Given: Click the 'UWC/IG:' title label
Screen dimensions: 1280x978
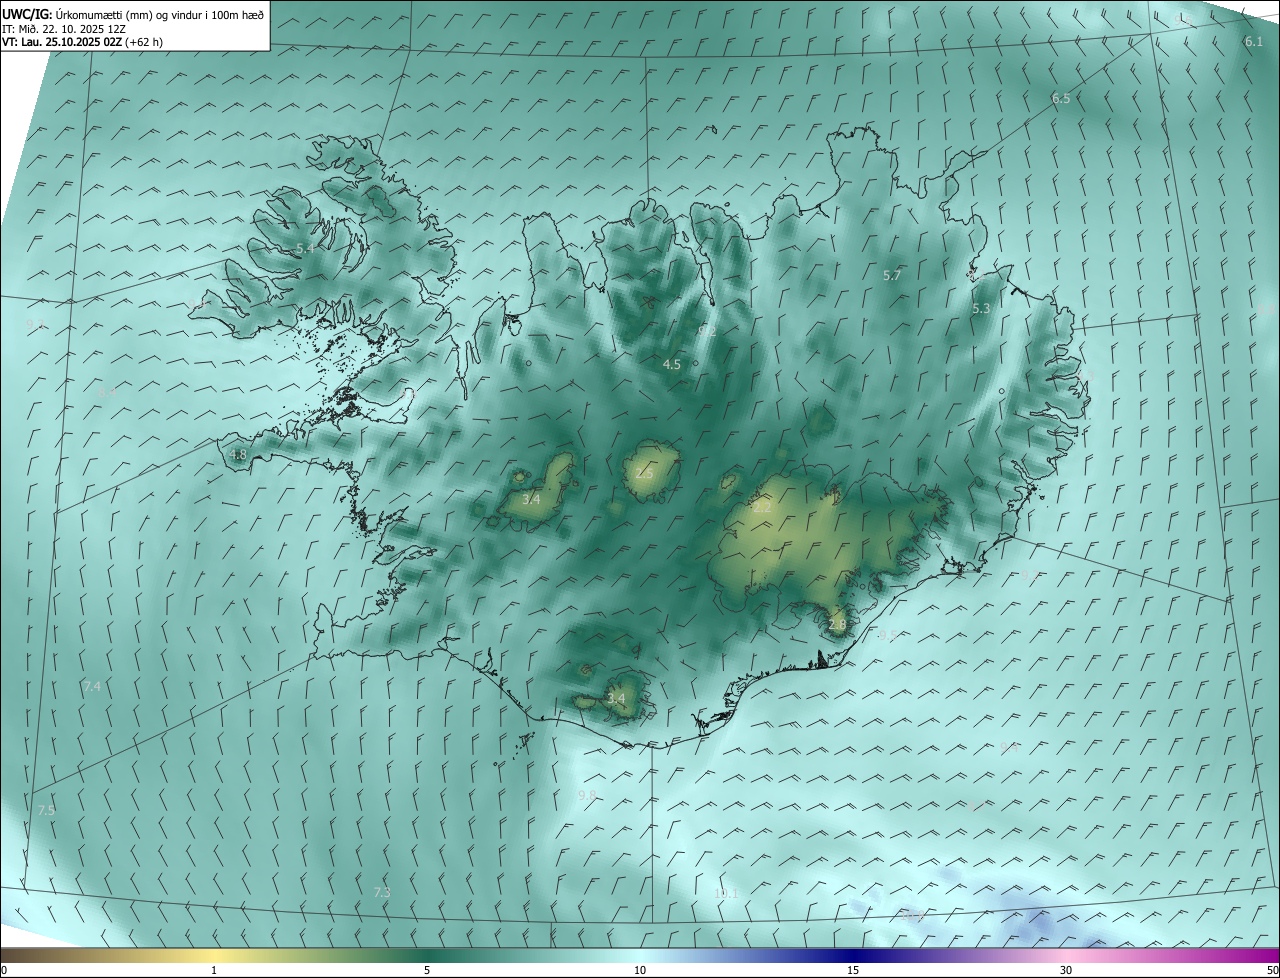Looking at the screenshot, I should coord(27,14).
